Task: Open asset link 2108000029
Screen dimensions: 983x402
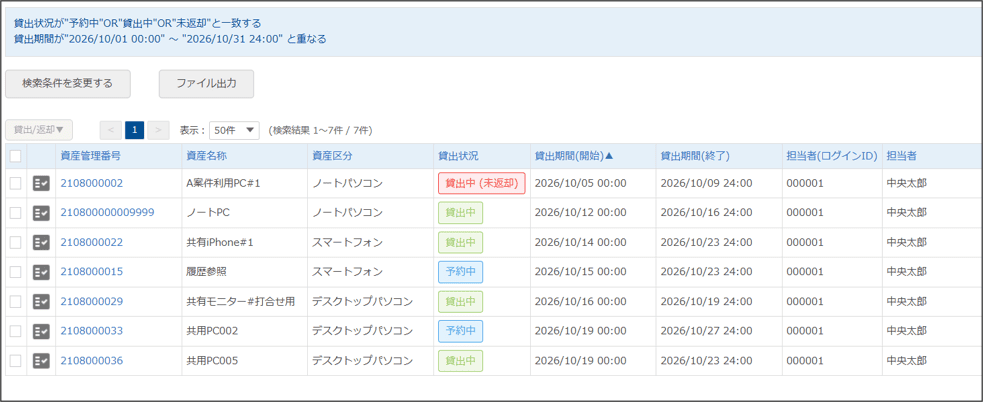Action: click(x=92, y=301)
